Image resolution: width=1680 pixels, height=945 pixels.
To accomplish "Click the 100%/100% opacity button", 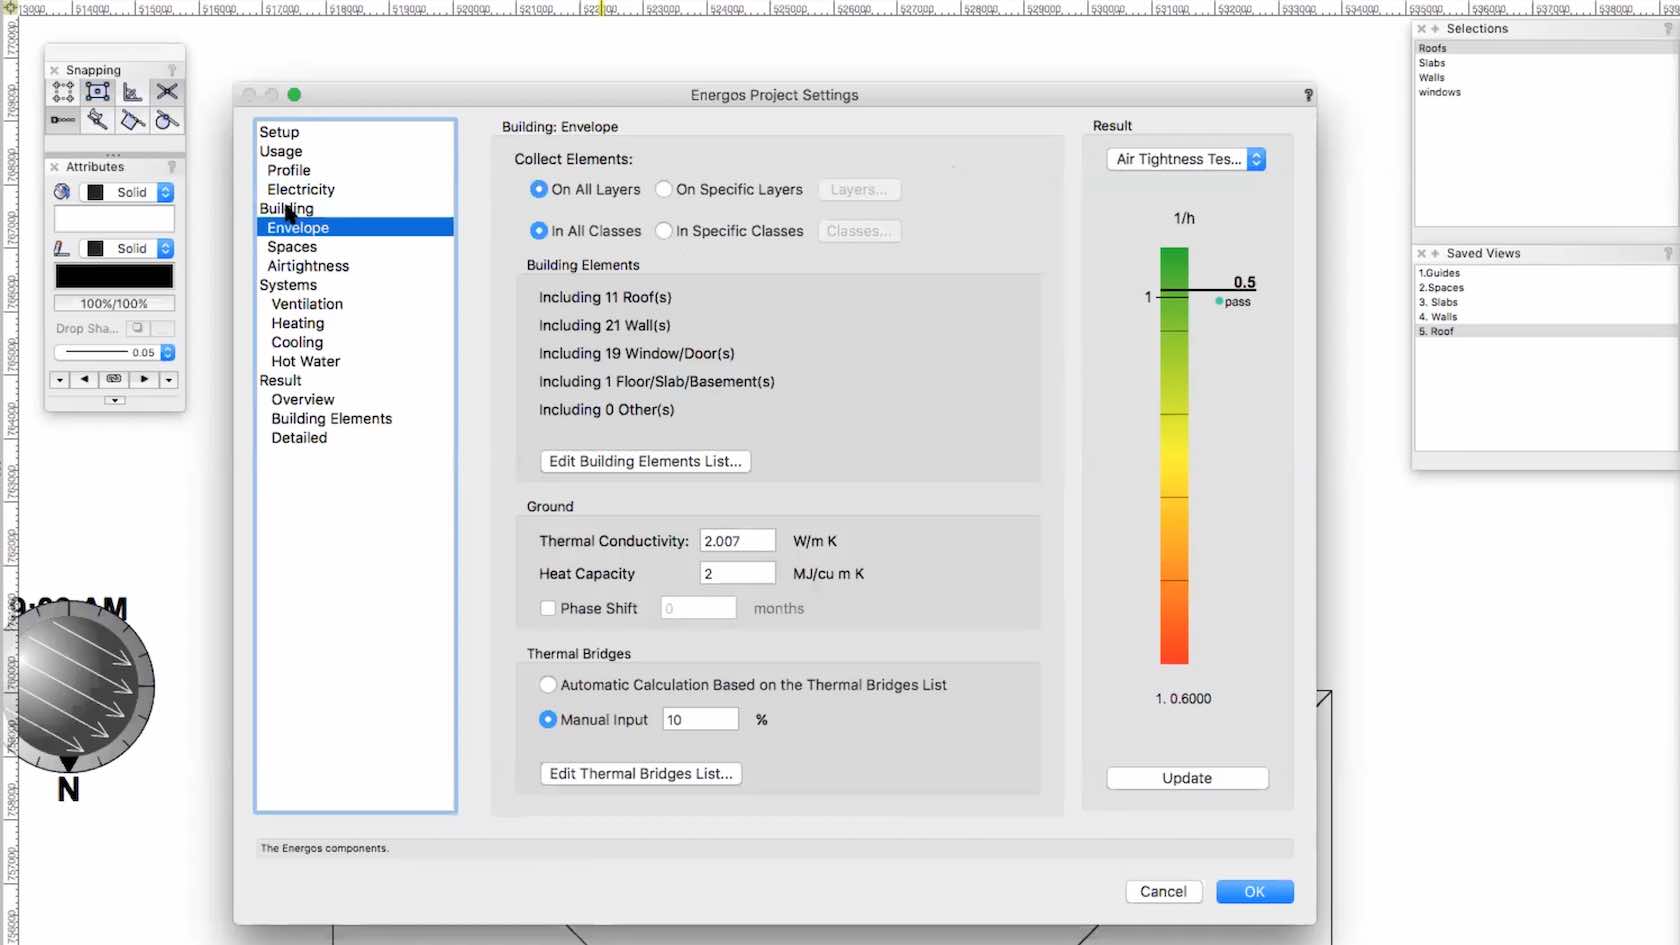I will pyautogui.click(x=114, y=303).
